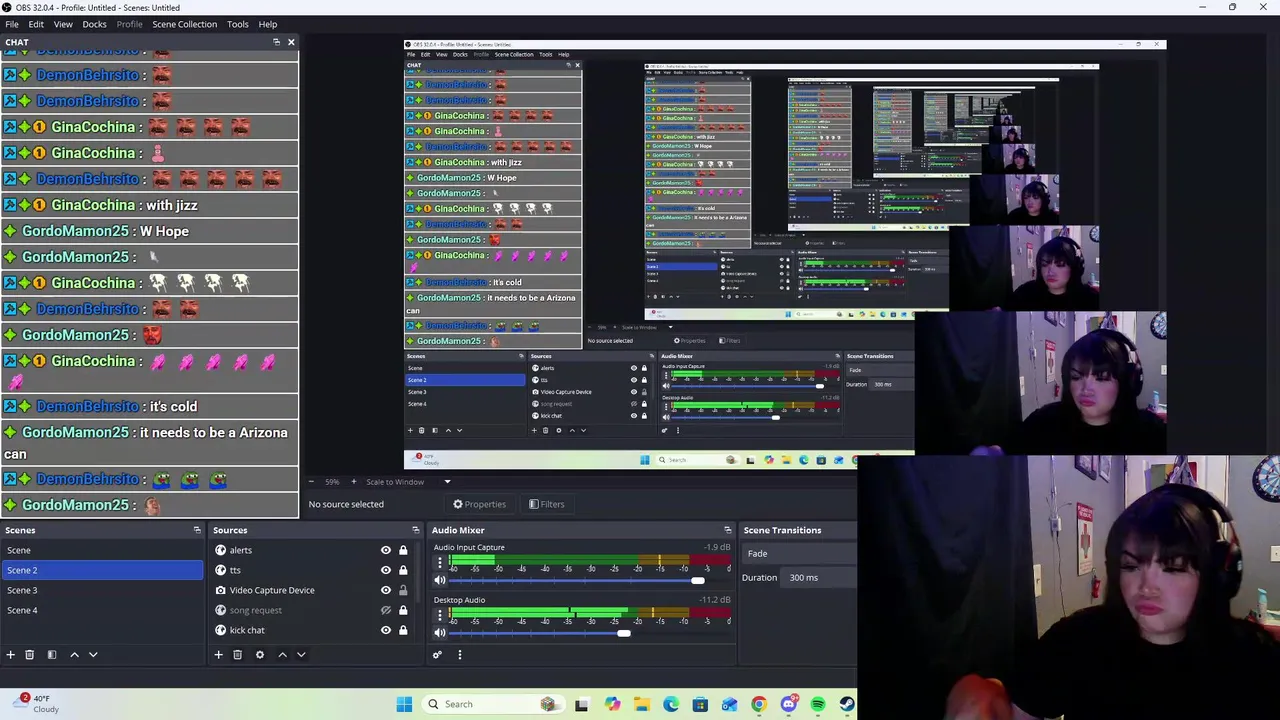Float the Chat dock panel
The height and width of the screenshot is (720, 1280).
[x=276, y=42]
